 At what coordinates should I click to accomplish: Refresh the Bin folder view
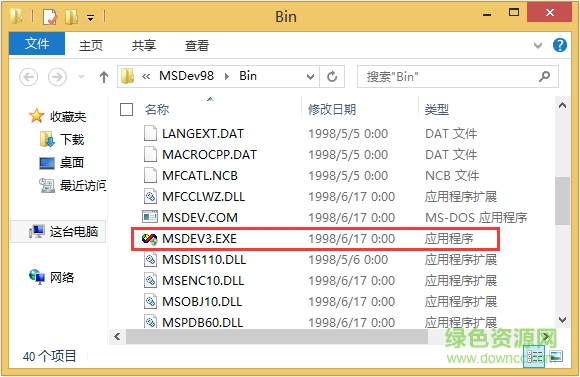click(332, 77)
